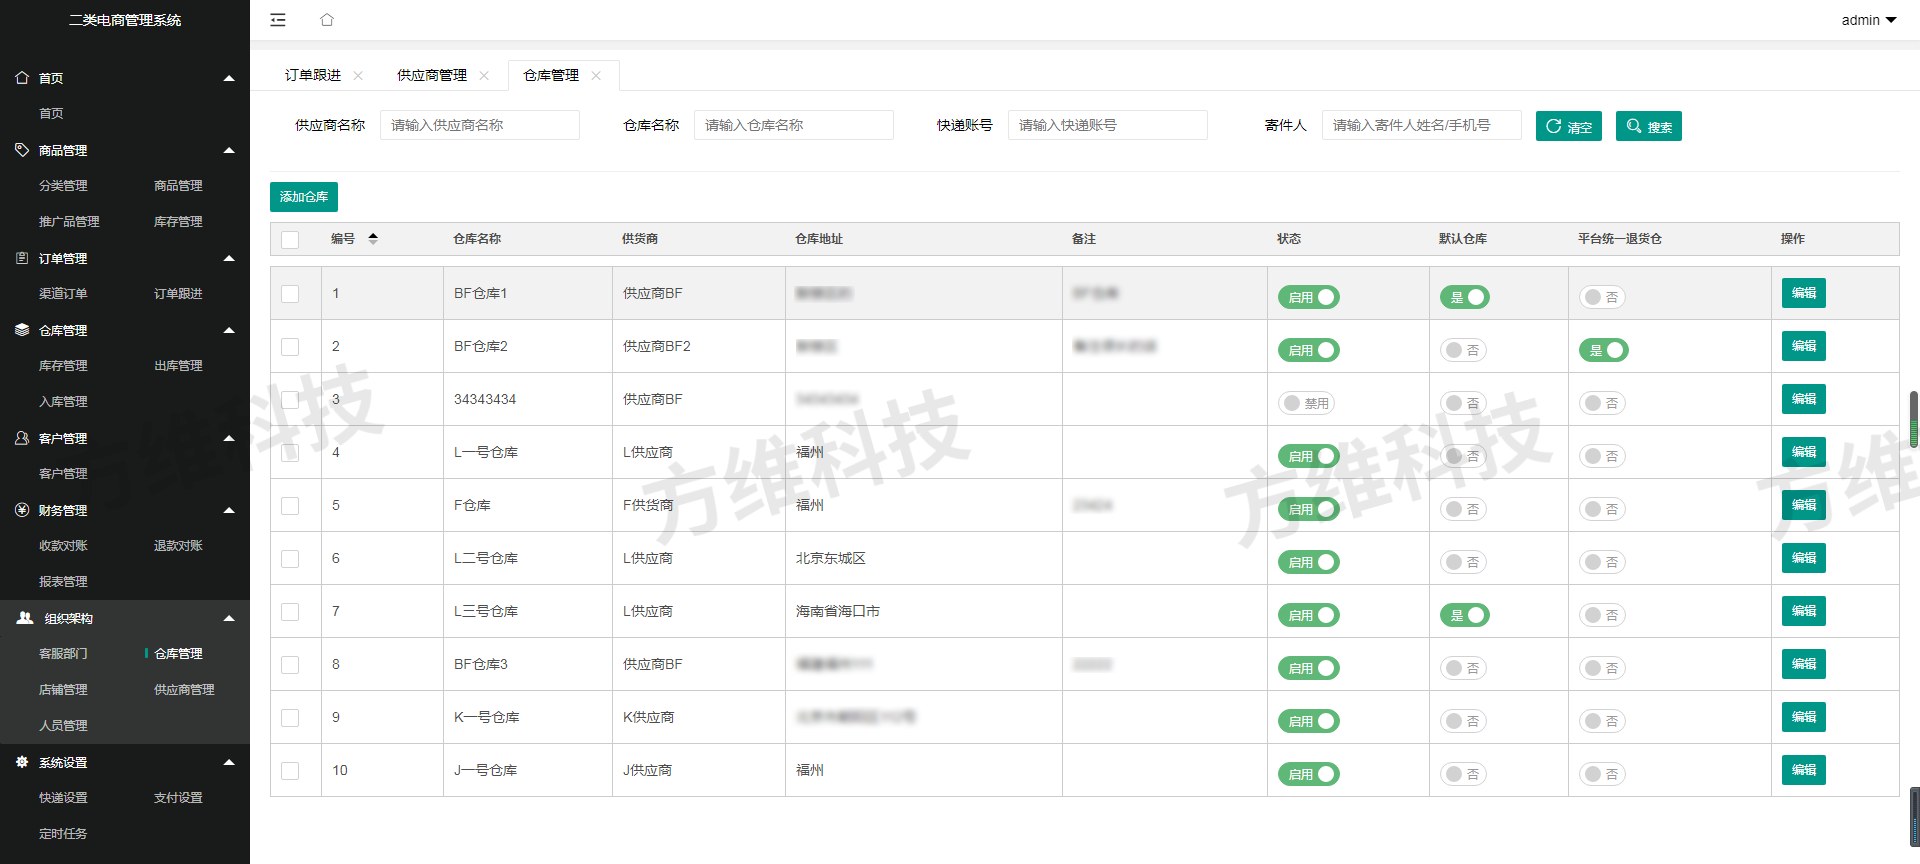The image size is (1920, 864).
Task: Click the home icon in top bar
Action: [327, 20]
